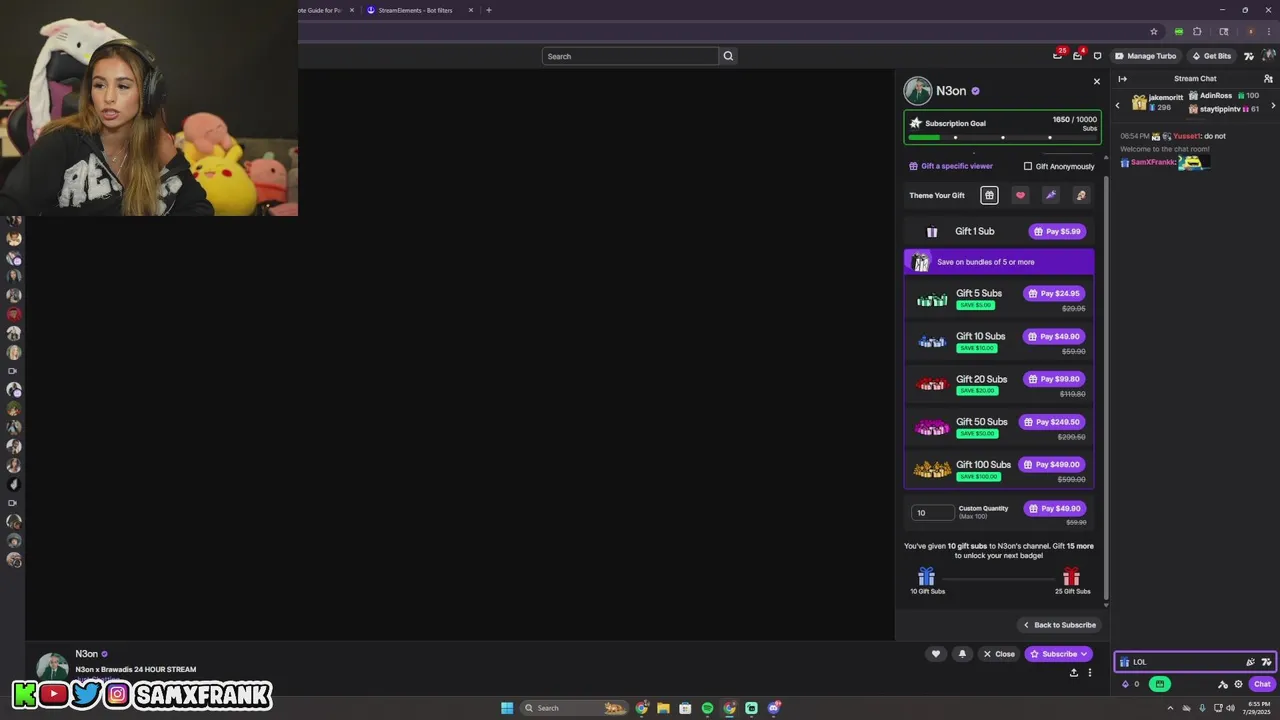
Task: Open chat settings gear icon
Action: click(x=1238, y=684)
